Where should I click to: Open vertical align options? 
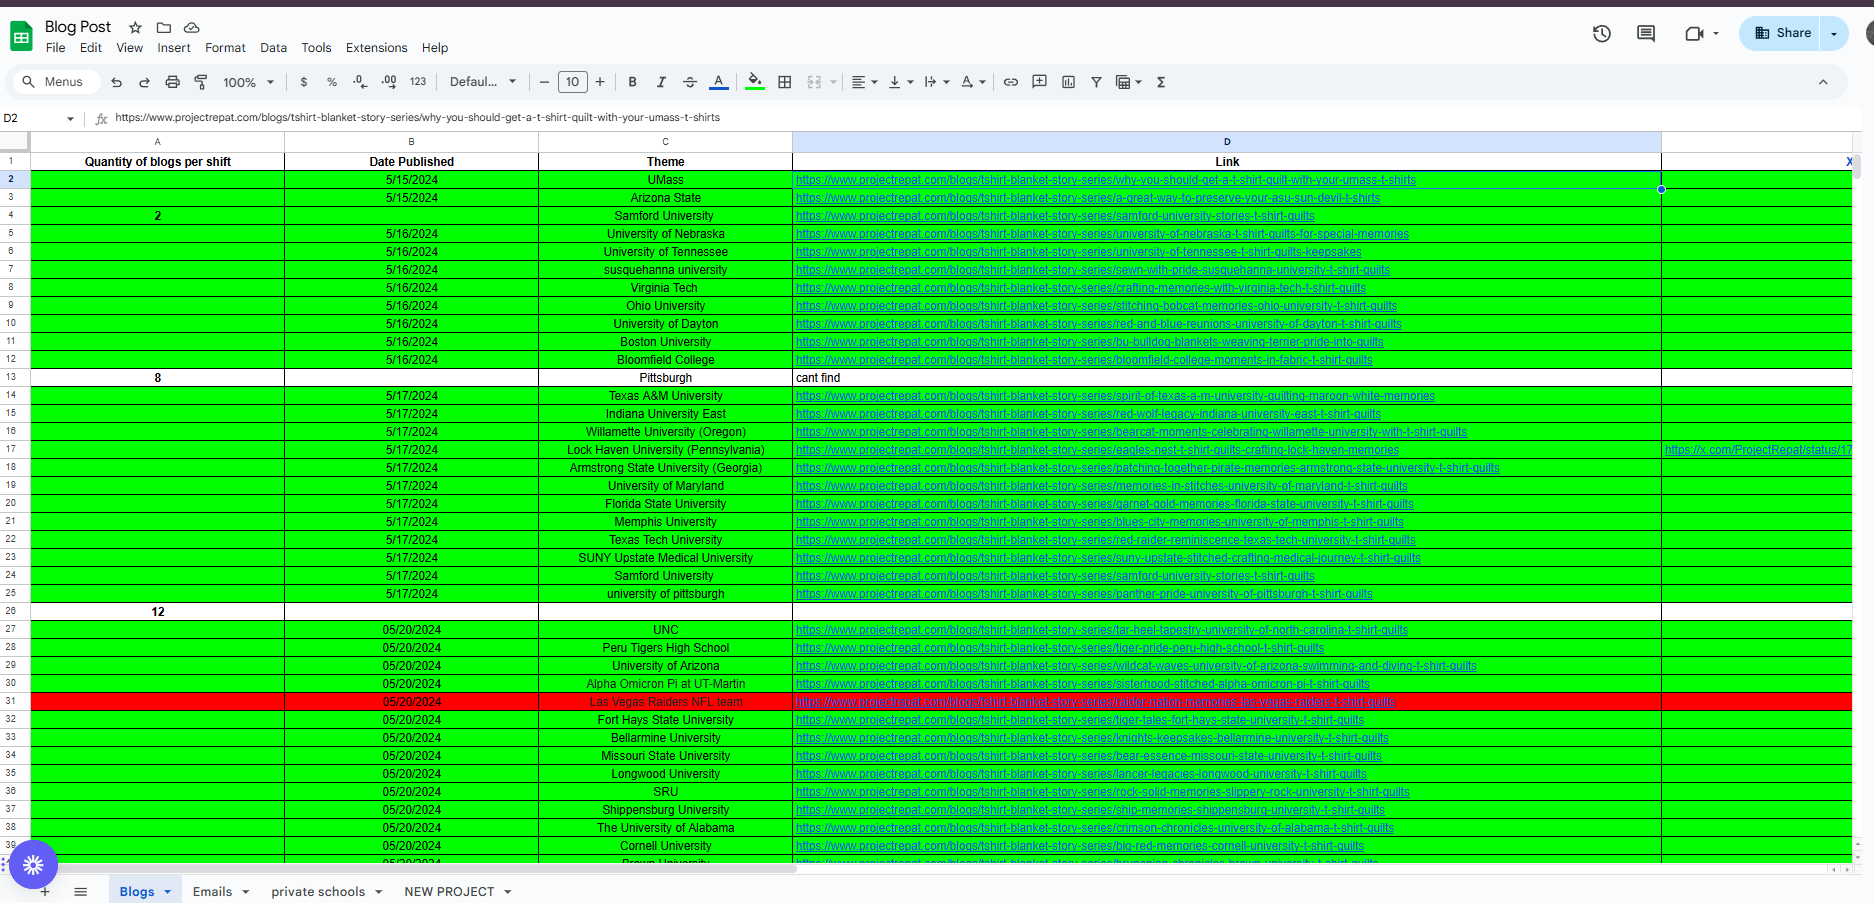(x=901, y=82)
